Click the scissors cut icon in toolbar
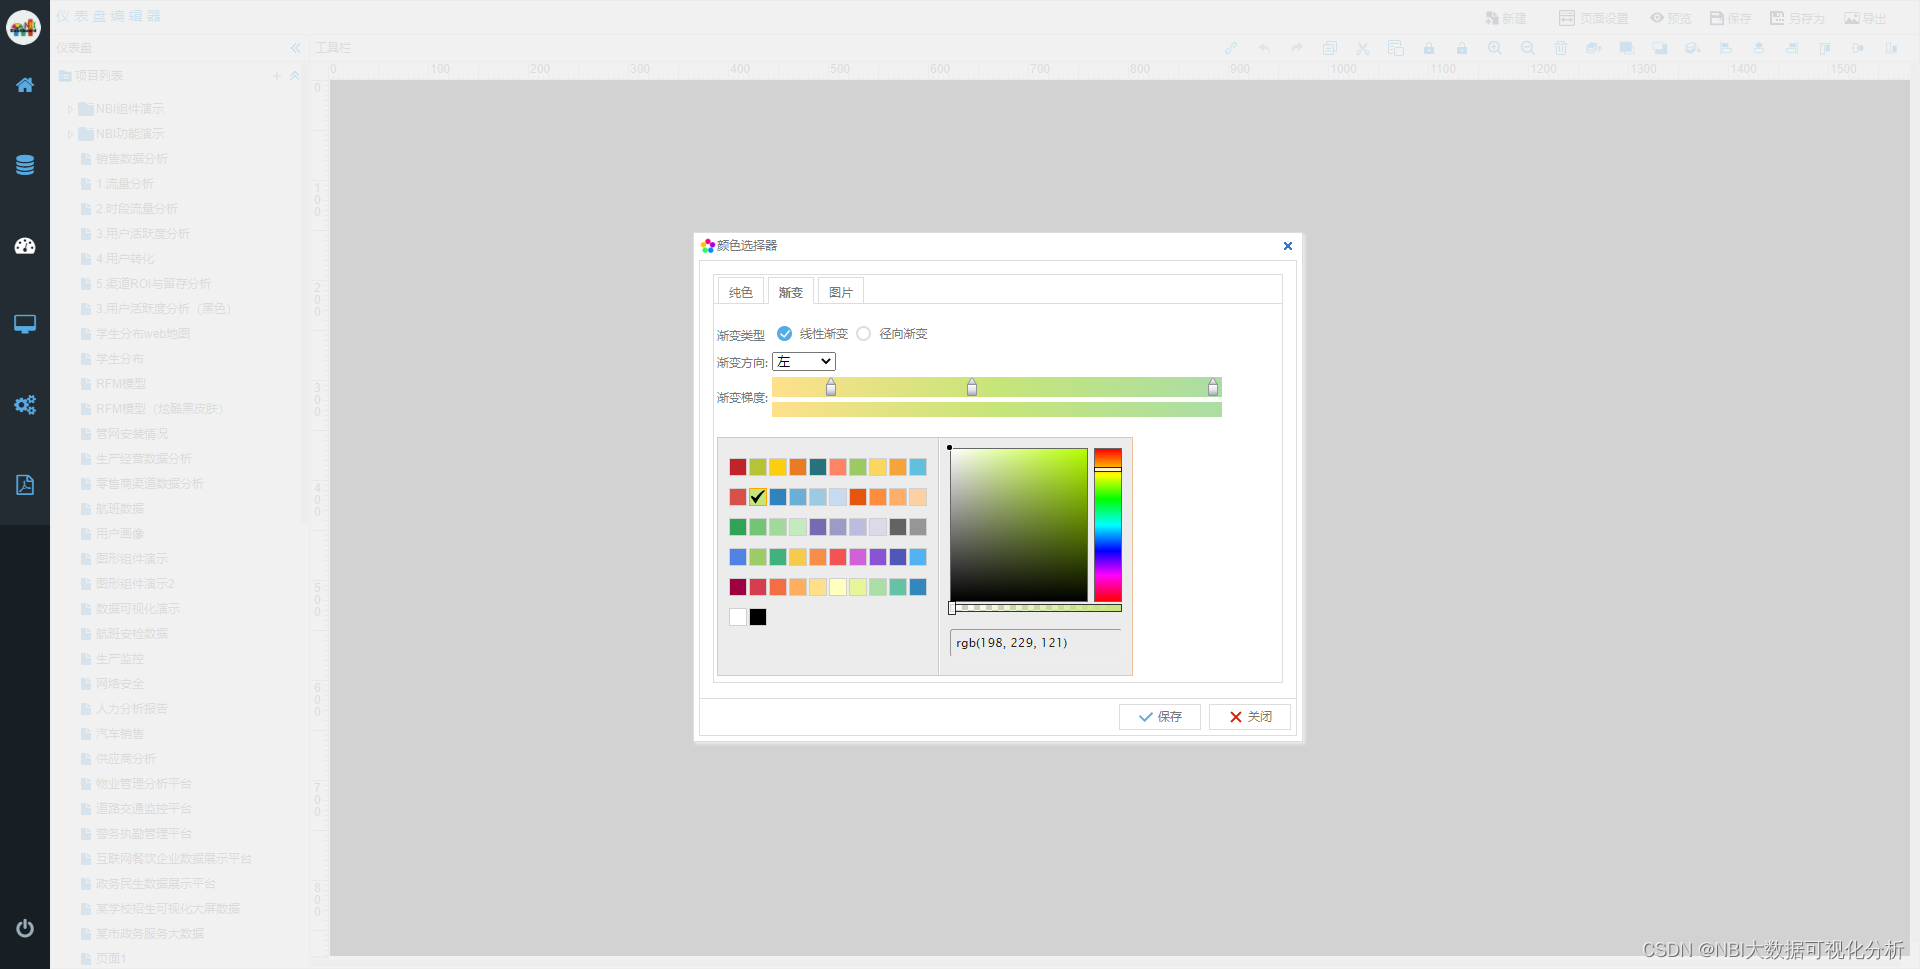Image resolution: width=1920 pixels, height=969 pixels. pos(1363,48)
